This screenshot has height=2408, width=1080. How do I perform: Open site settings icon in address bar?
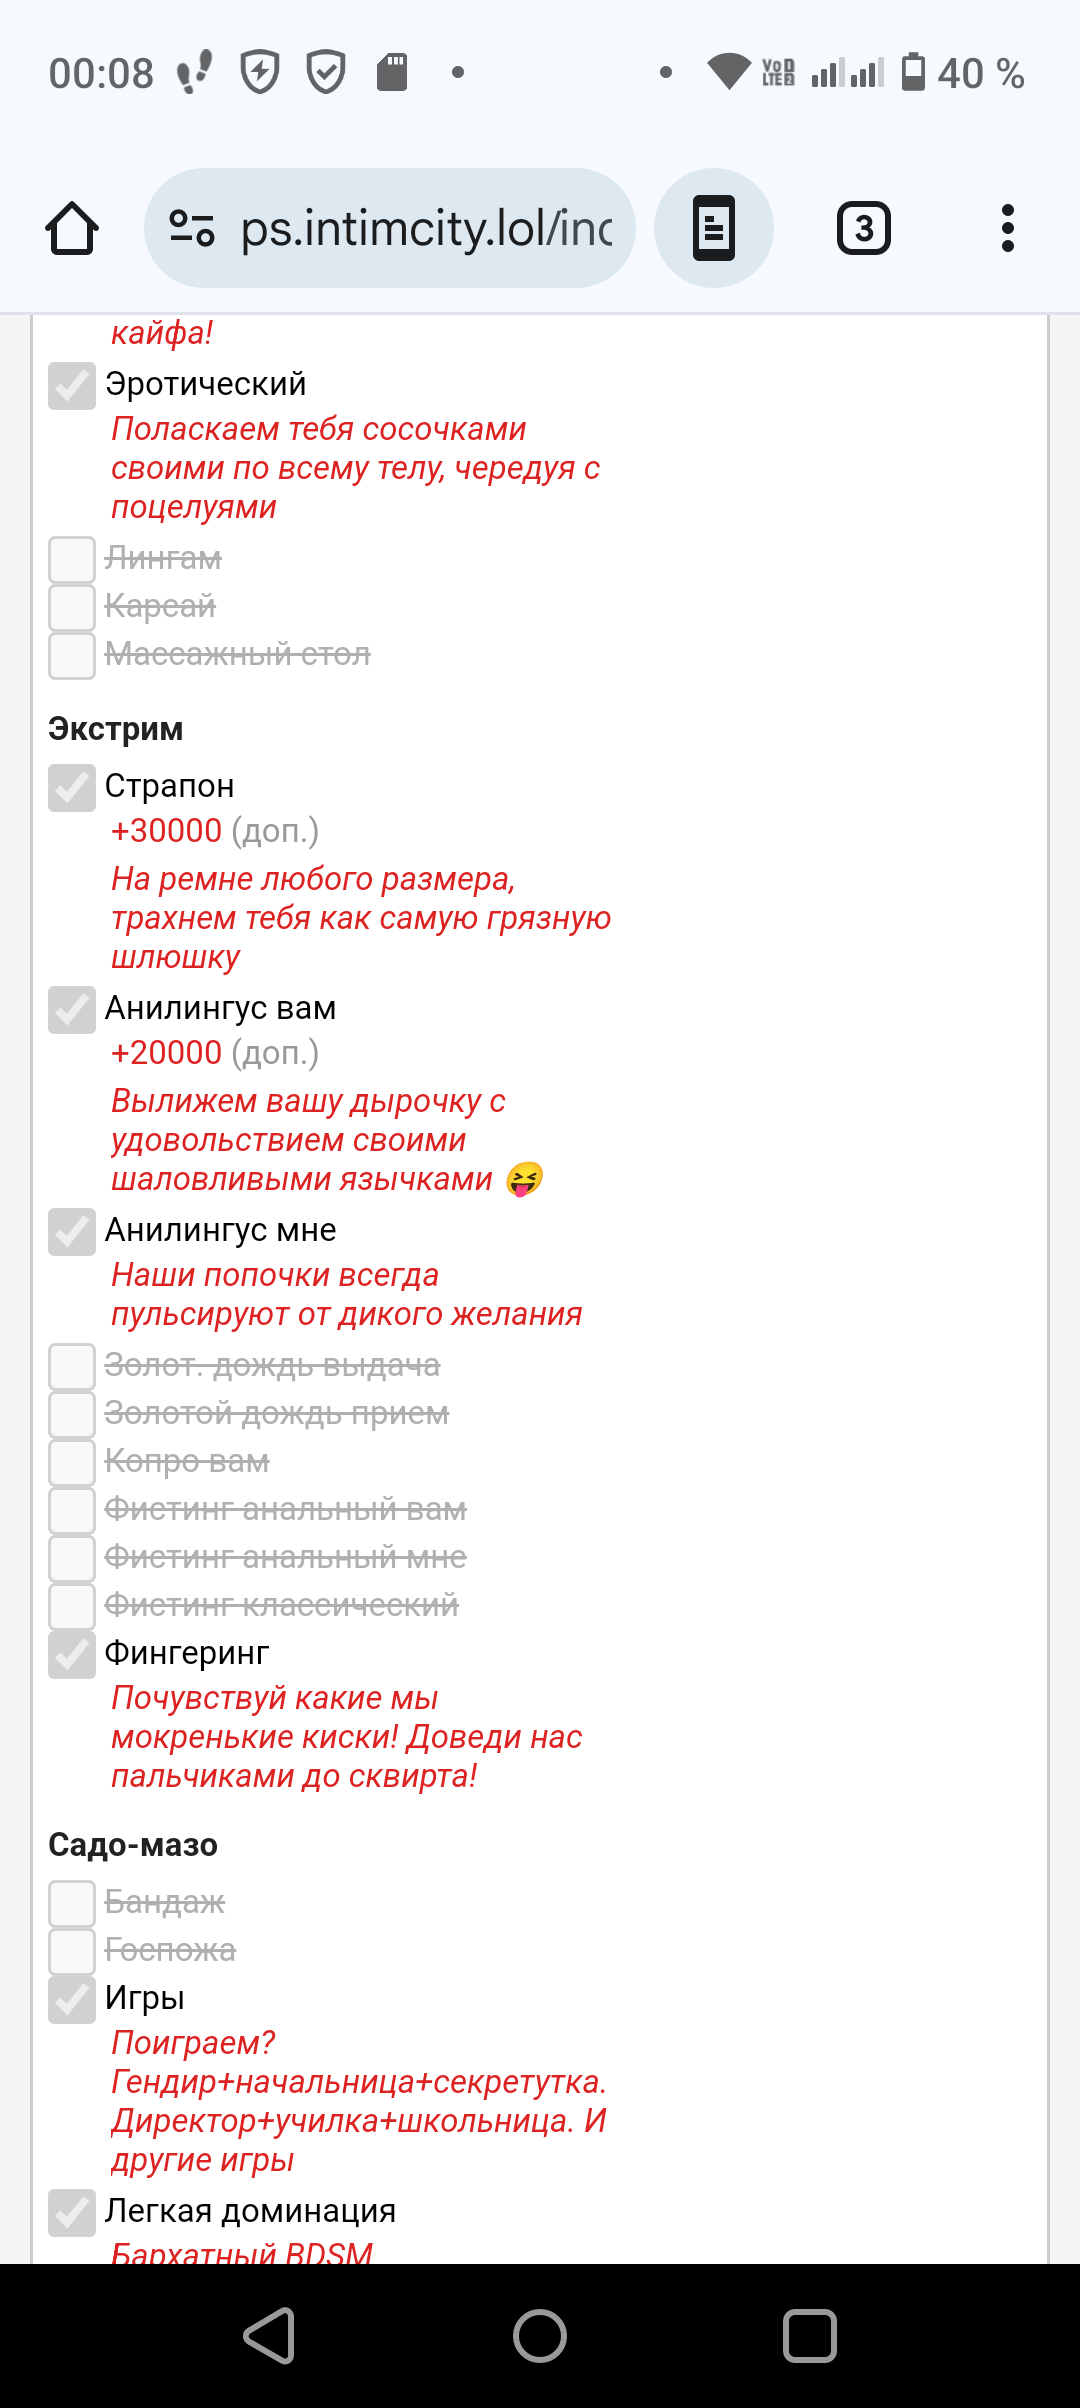[192, 228]
